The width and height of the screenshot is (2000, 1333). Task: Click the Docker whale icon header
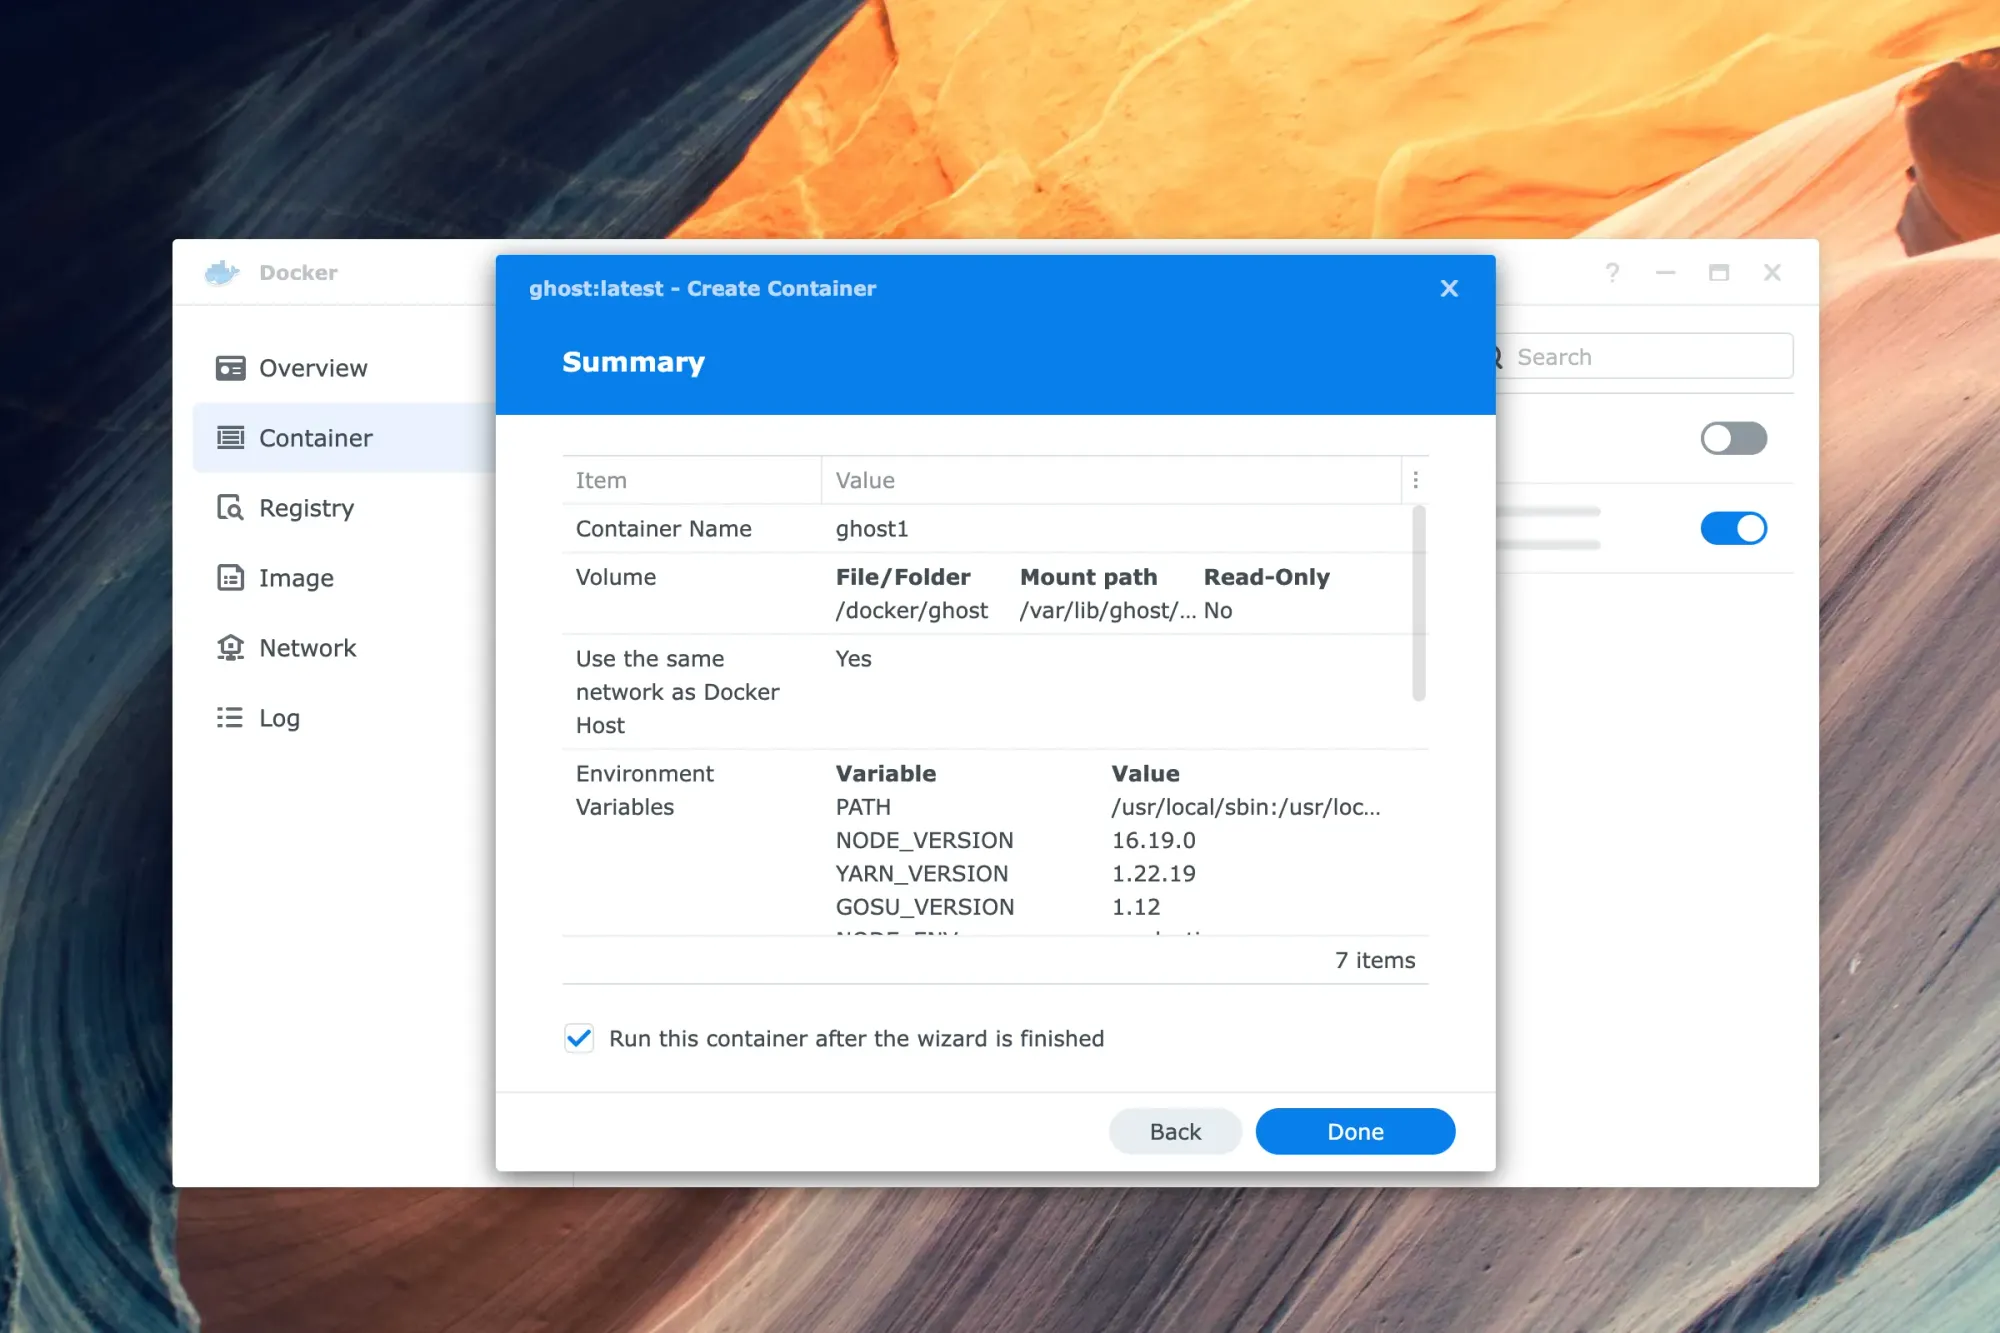point(222,272)
